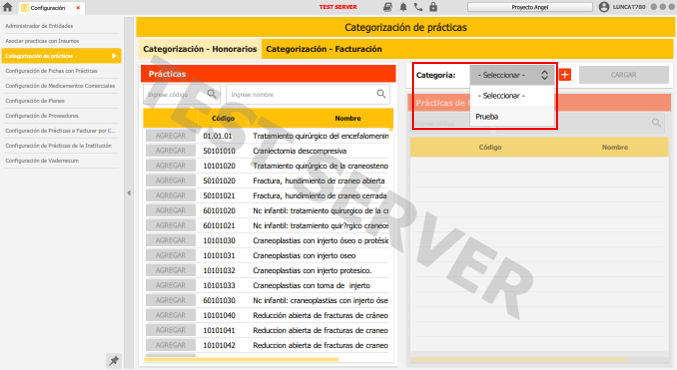677x370 pixels.
Task: Click the Proyecto Angel project field
Action: [x=530, y=7]
